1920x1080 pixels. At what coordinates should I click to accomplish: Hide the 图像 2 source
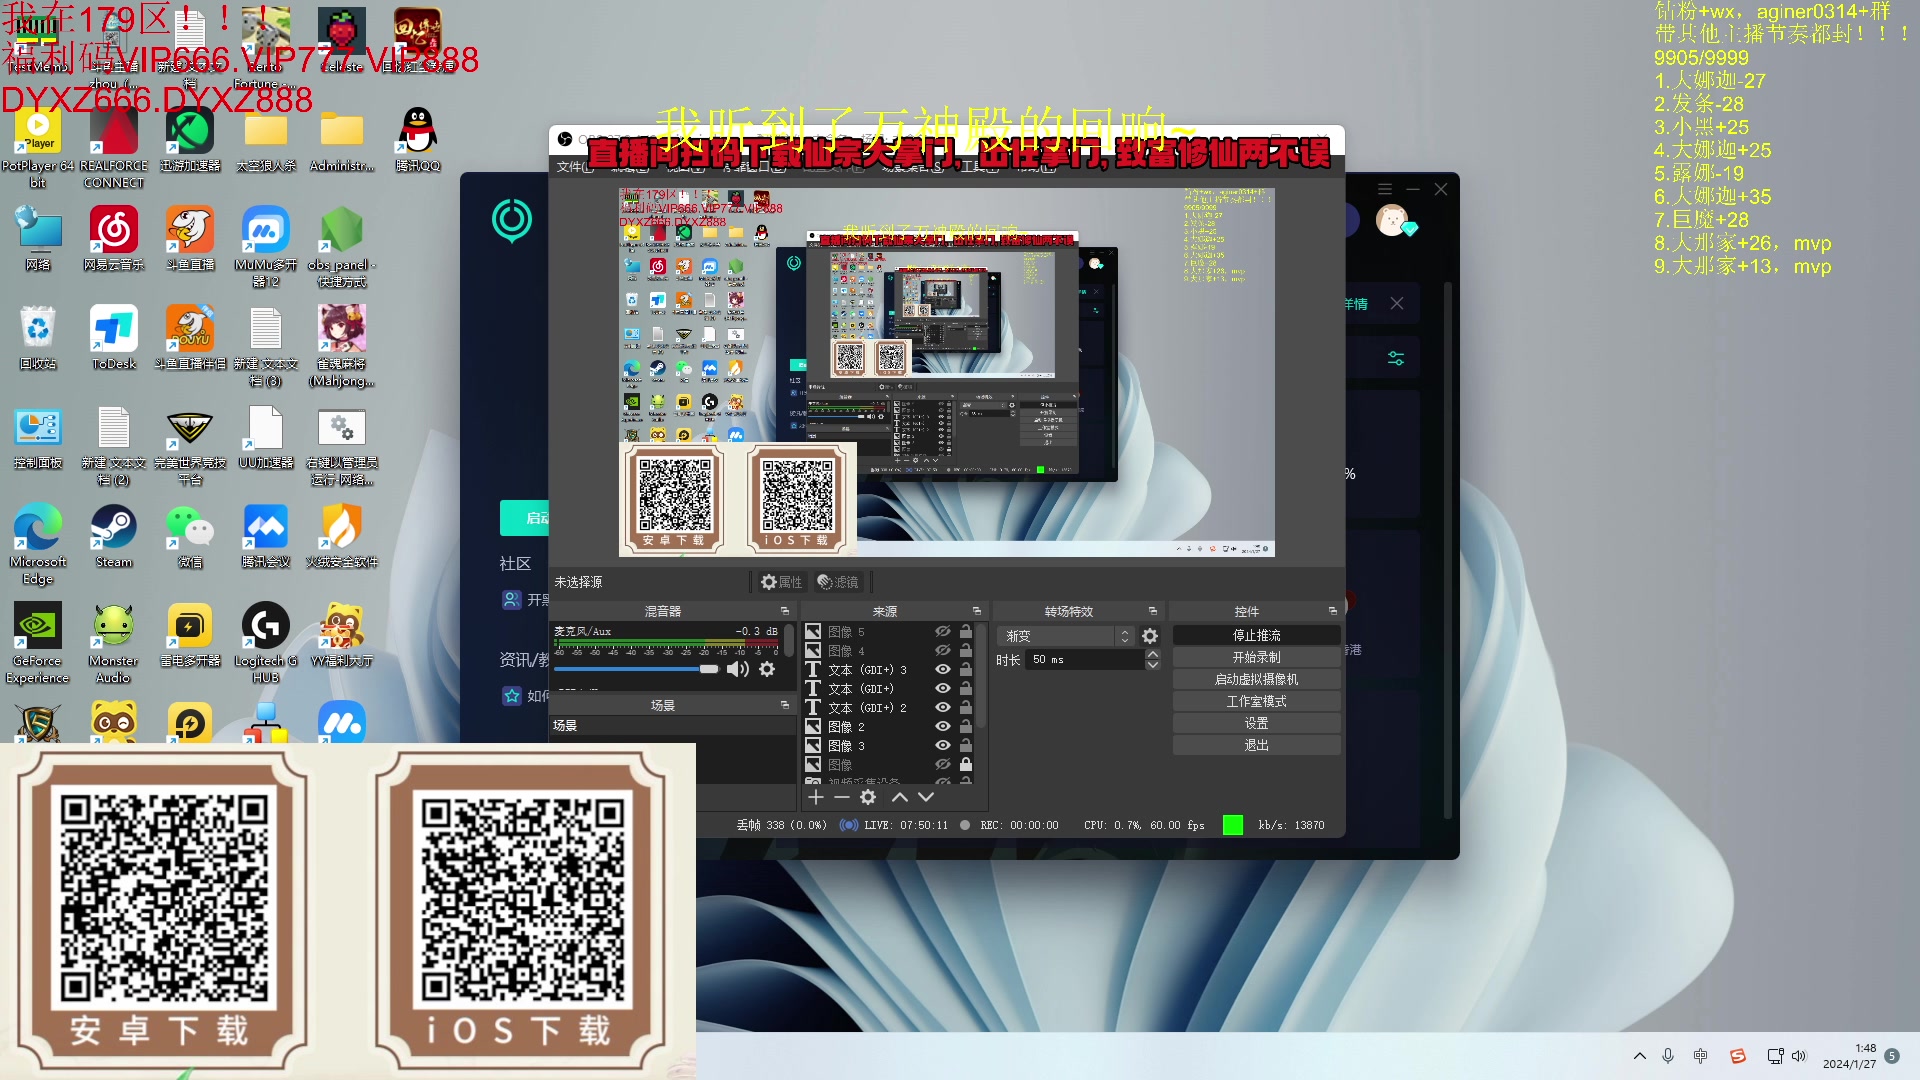[x=942, y=727]
